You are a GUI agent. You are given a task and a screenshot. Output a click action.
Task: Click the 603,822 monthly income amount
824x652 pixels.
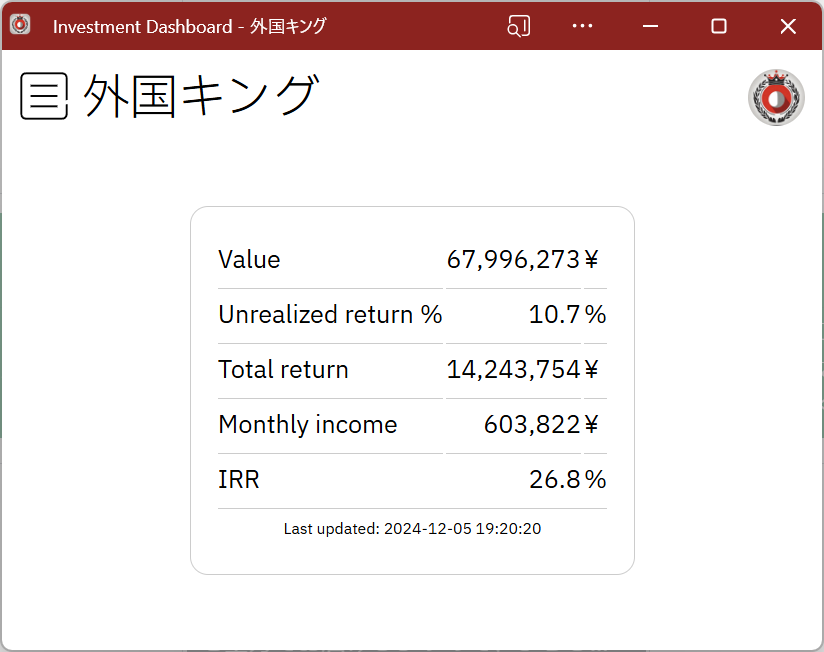pyautogui.click(x=532, y=425)
